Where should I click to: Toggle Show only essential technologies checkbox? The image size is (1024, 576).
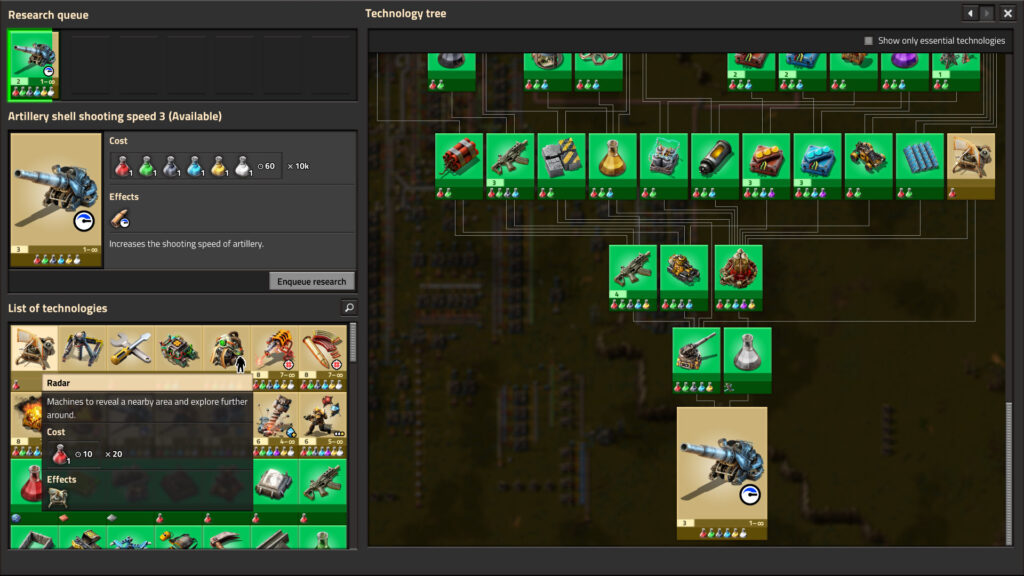(x=868, y=41)
